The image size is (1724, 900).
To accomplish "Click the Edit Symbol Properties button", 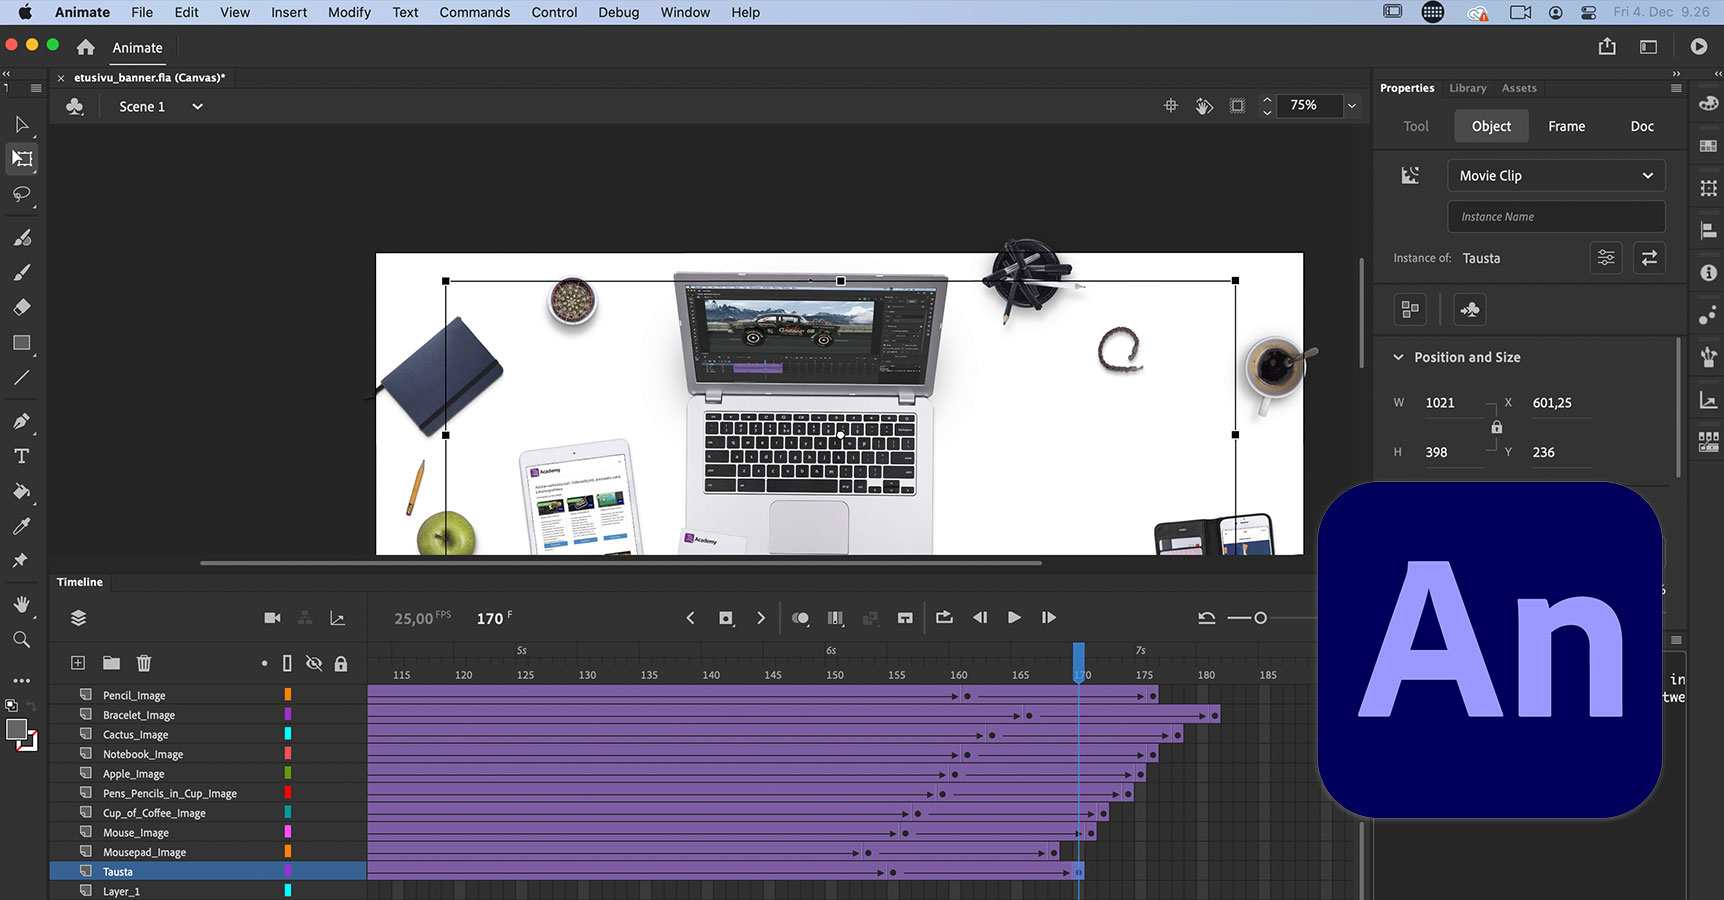I will pos(1605,258).
